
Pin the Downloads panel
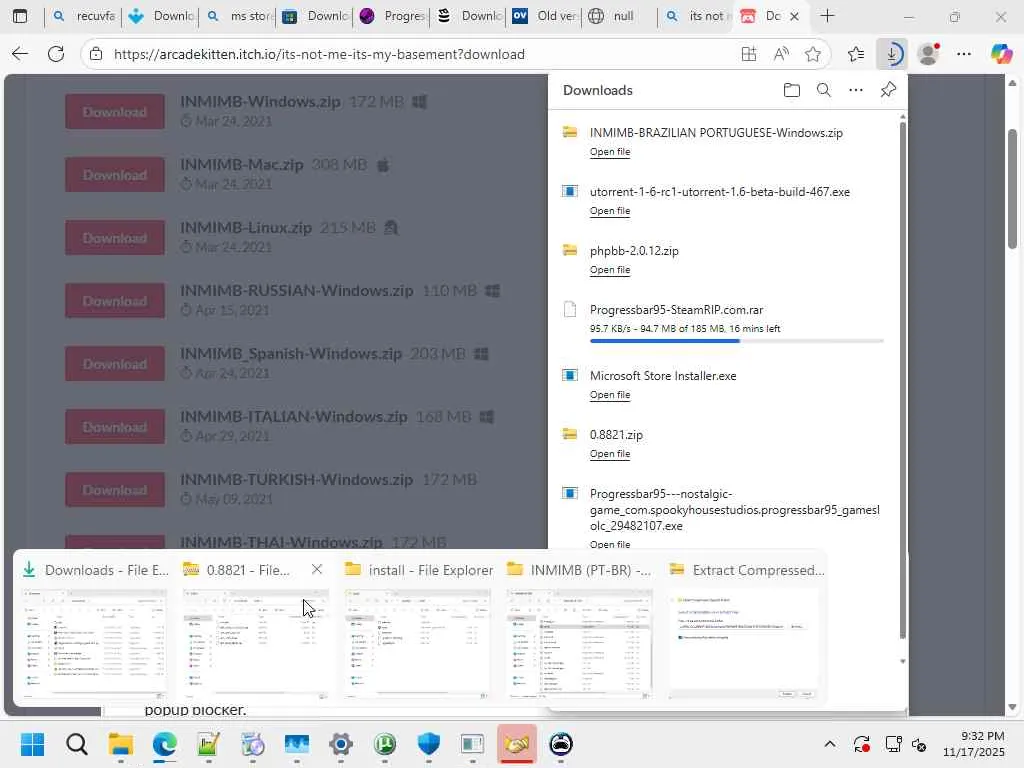coord(888,90)
